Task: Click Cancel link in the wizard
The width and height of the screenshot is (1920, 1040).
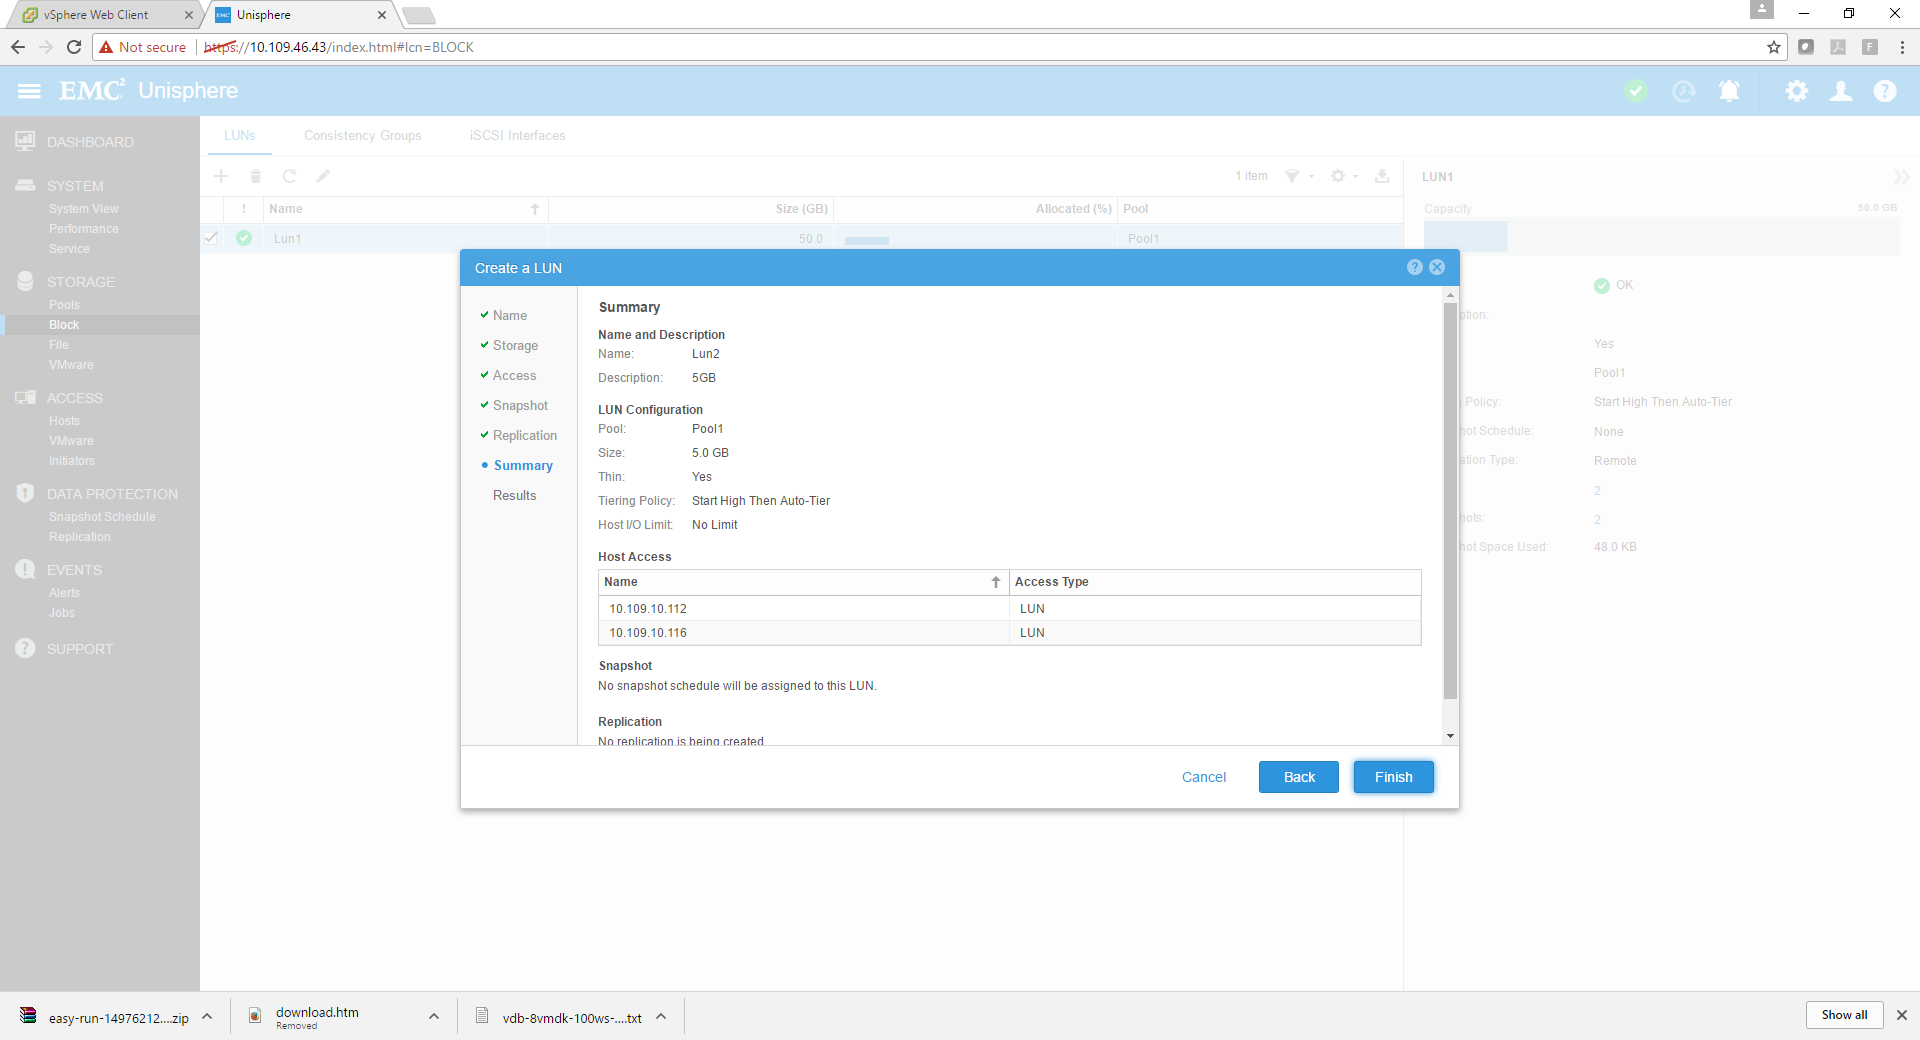Action: click(1203, 777)
